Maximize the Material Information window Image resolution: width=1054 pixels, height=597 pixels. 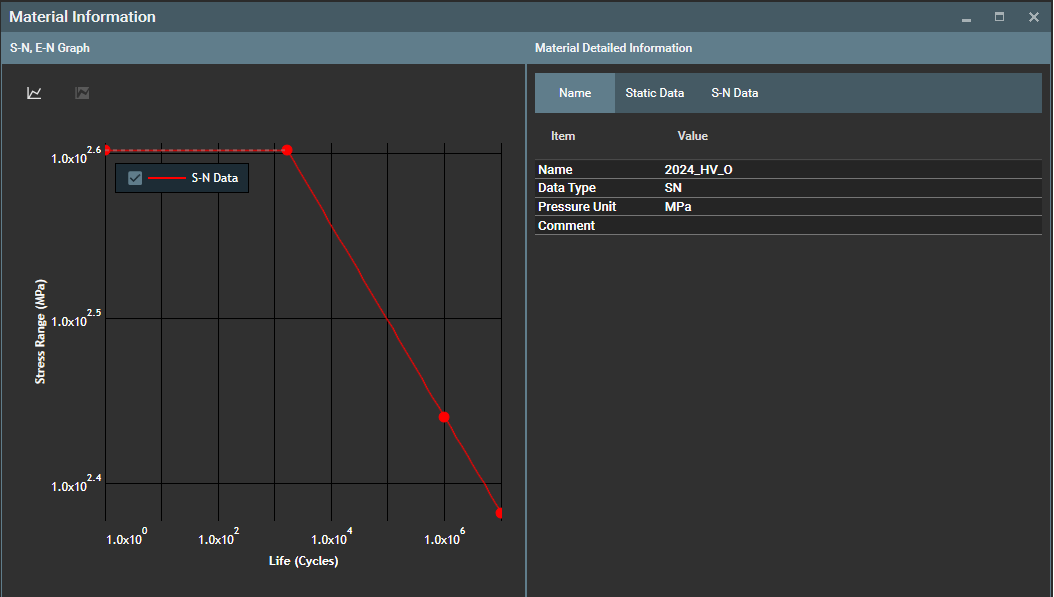[999, 17]
